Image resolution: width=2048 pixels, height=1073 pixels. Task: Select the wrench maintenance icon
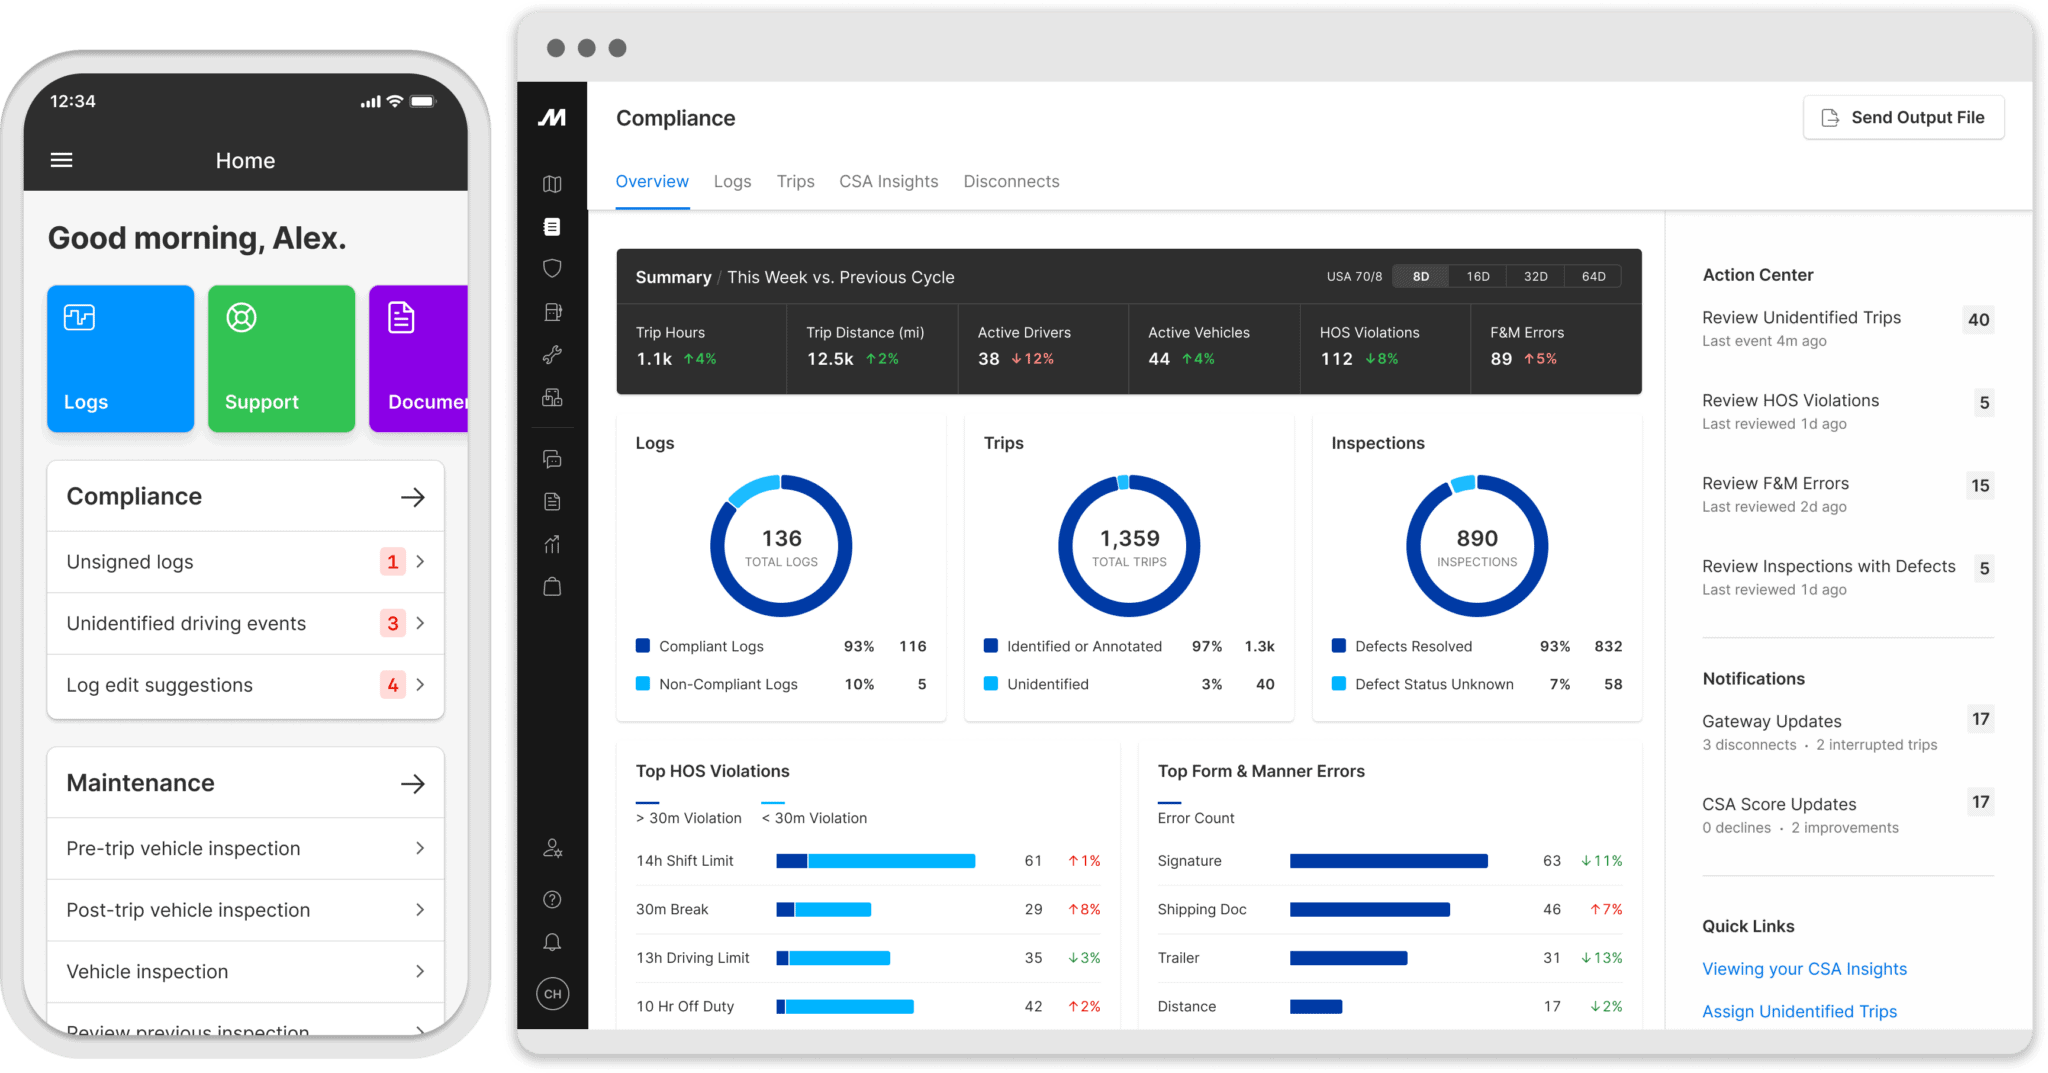pos(552,354)
